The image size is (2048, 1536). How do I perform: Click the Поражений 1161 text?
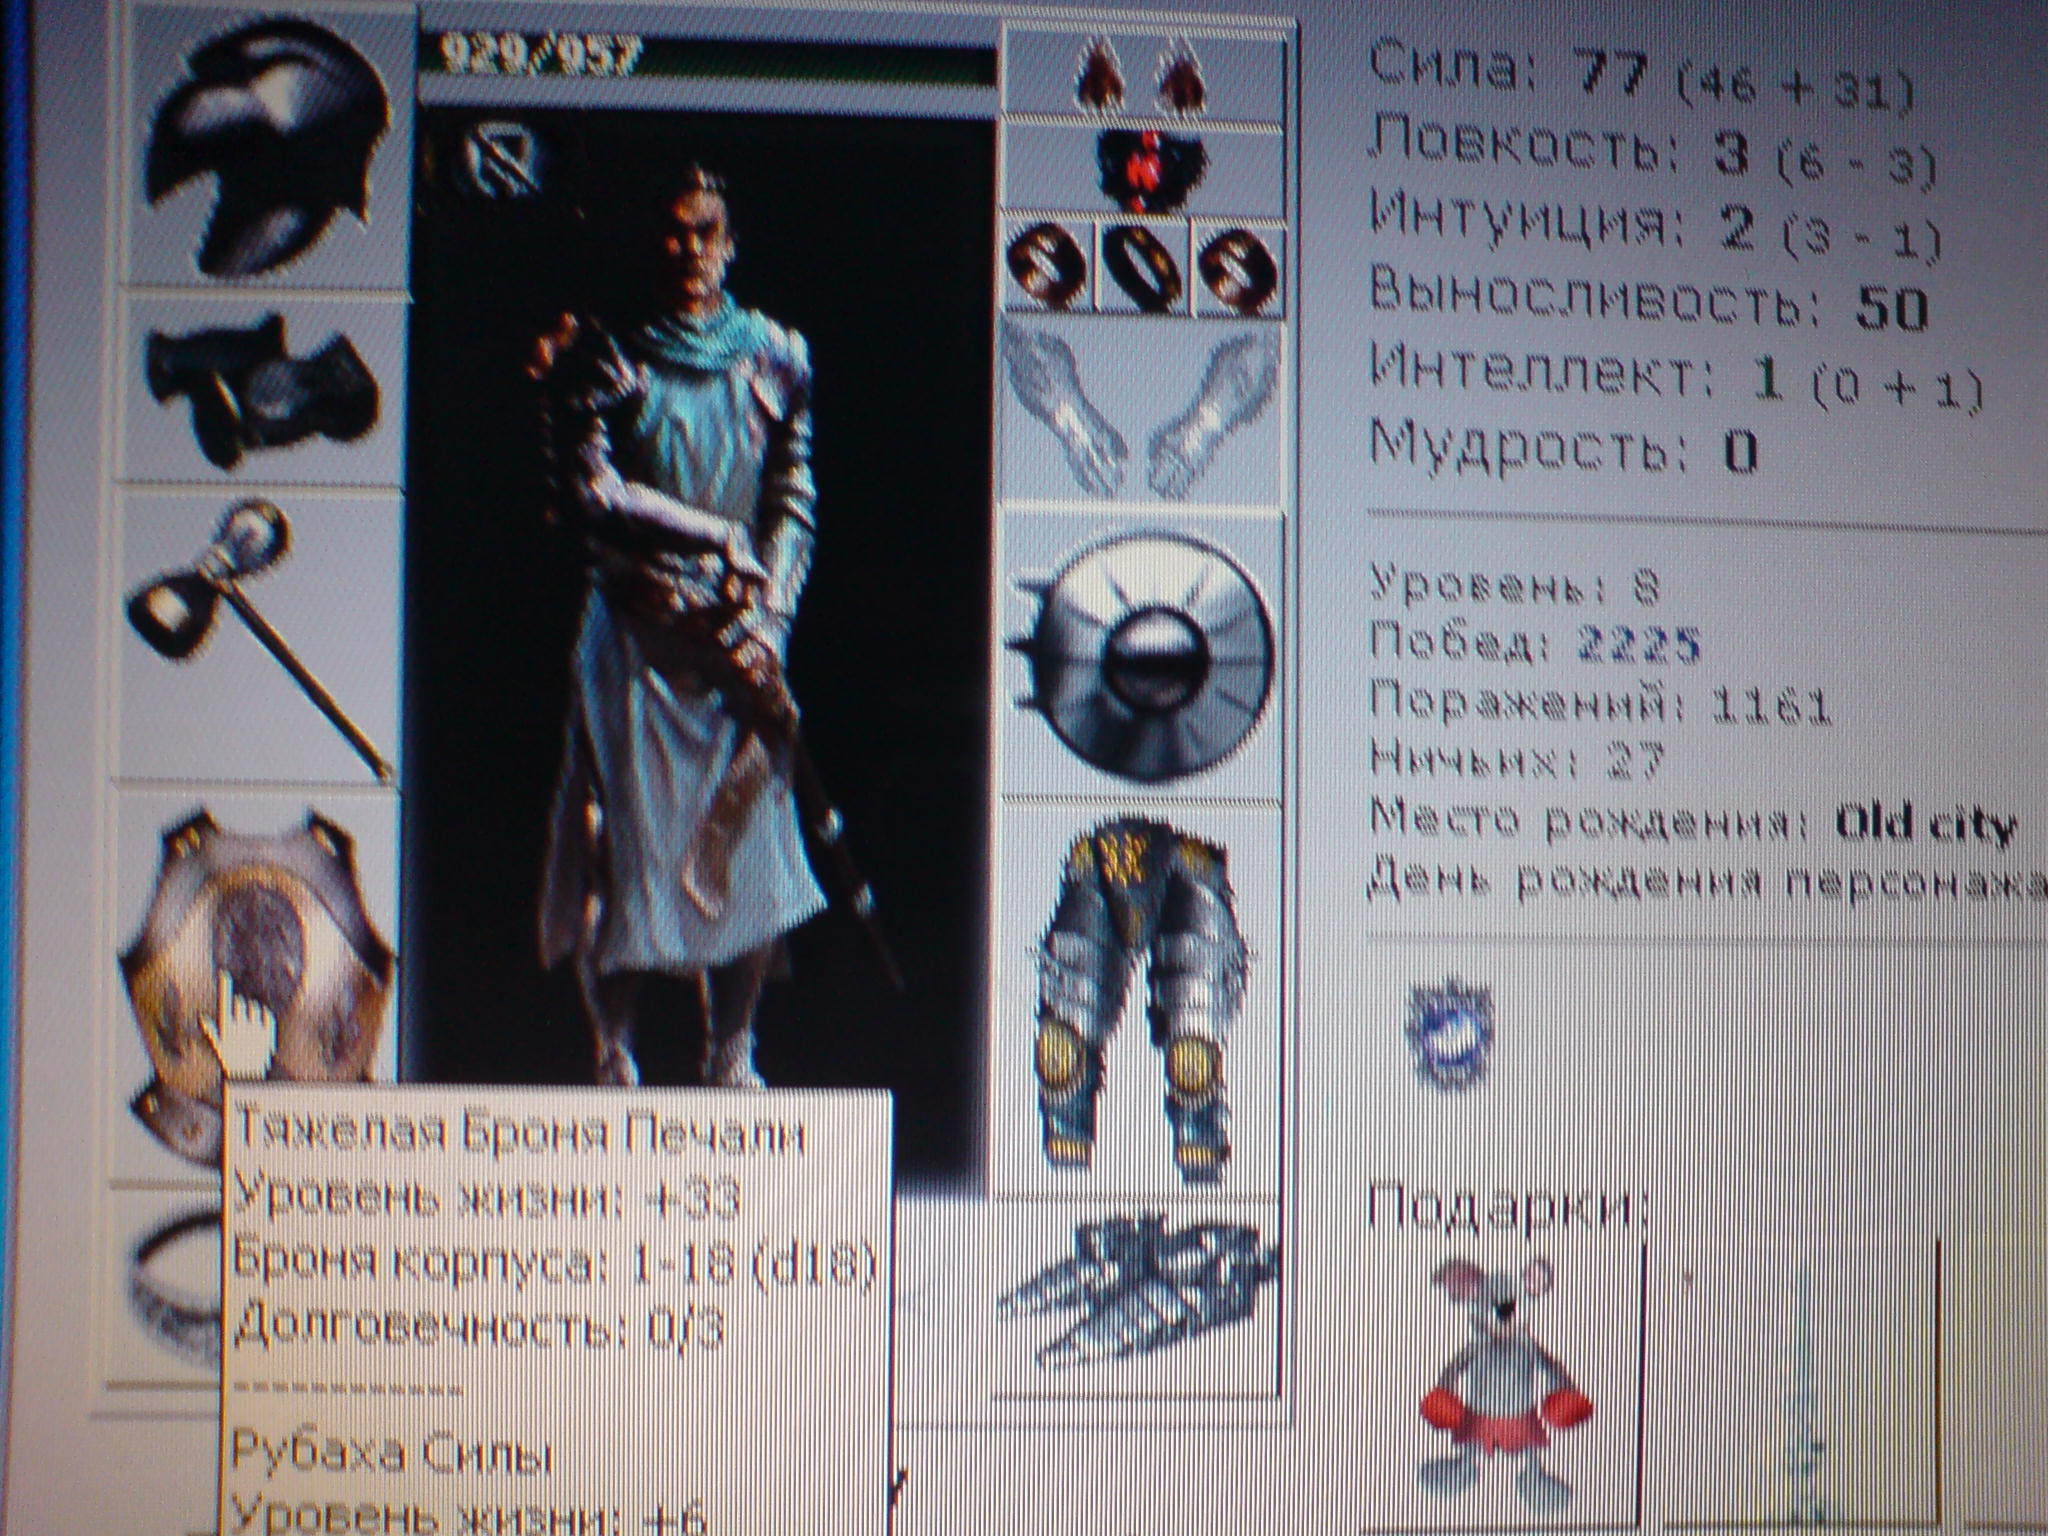click(x=1600, y=705)
